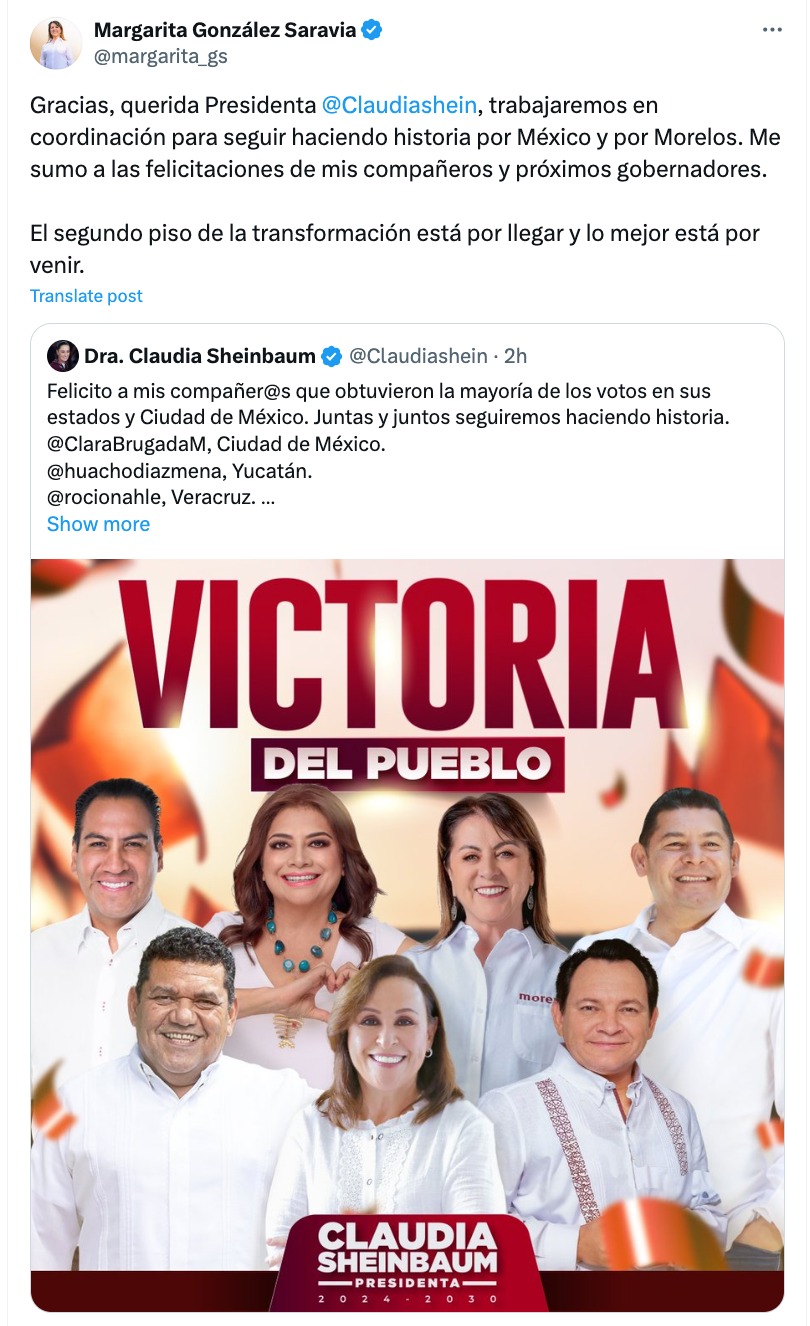810x1326 pixels.
Task: Click Claudia Sheinbaum's small avatar in quoted post
Action: (x=62, y=356)
